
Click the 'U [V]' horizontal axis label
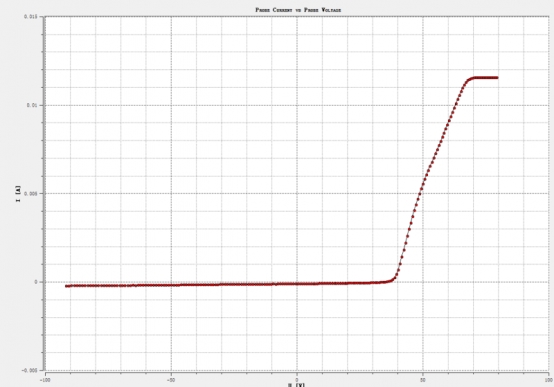tap(296, 385)
